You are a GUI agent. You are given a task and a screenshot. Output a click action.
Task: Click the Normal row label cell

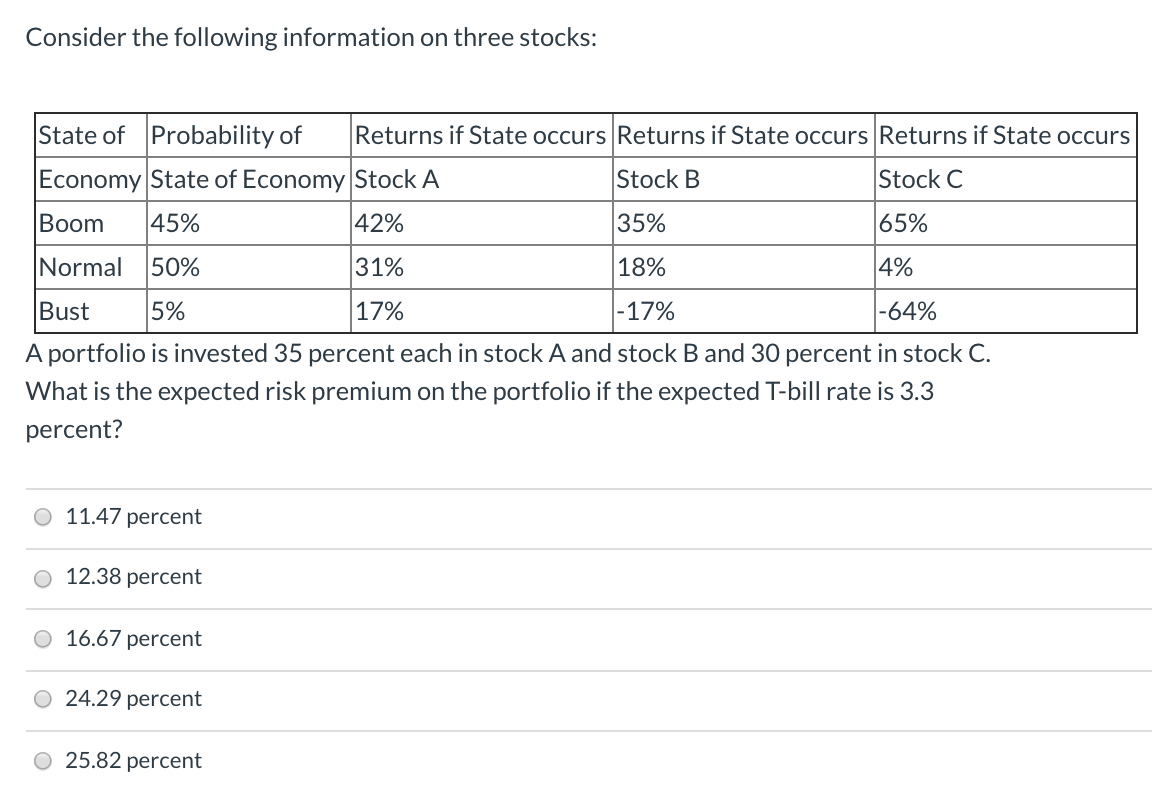click(x=80, y=268)
